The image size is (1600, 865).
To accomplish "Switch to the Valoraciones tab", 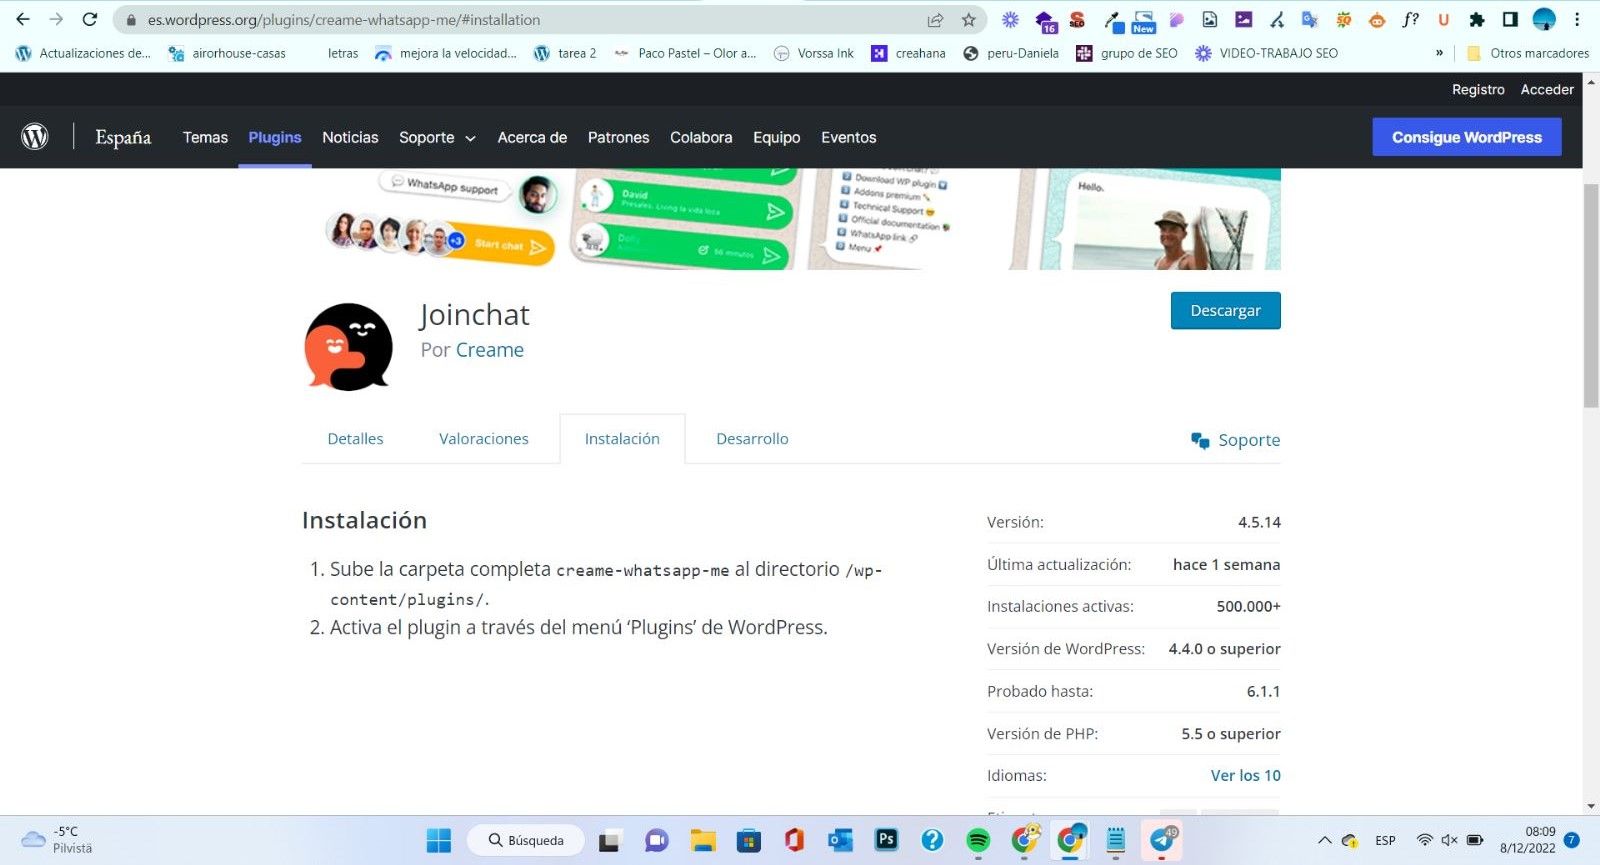I will coord(484,439).
